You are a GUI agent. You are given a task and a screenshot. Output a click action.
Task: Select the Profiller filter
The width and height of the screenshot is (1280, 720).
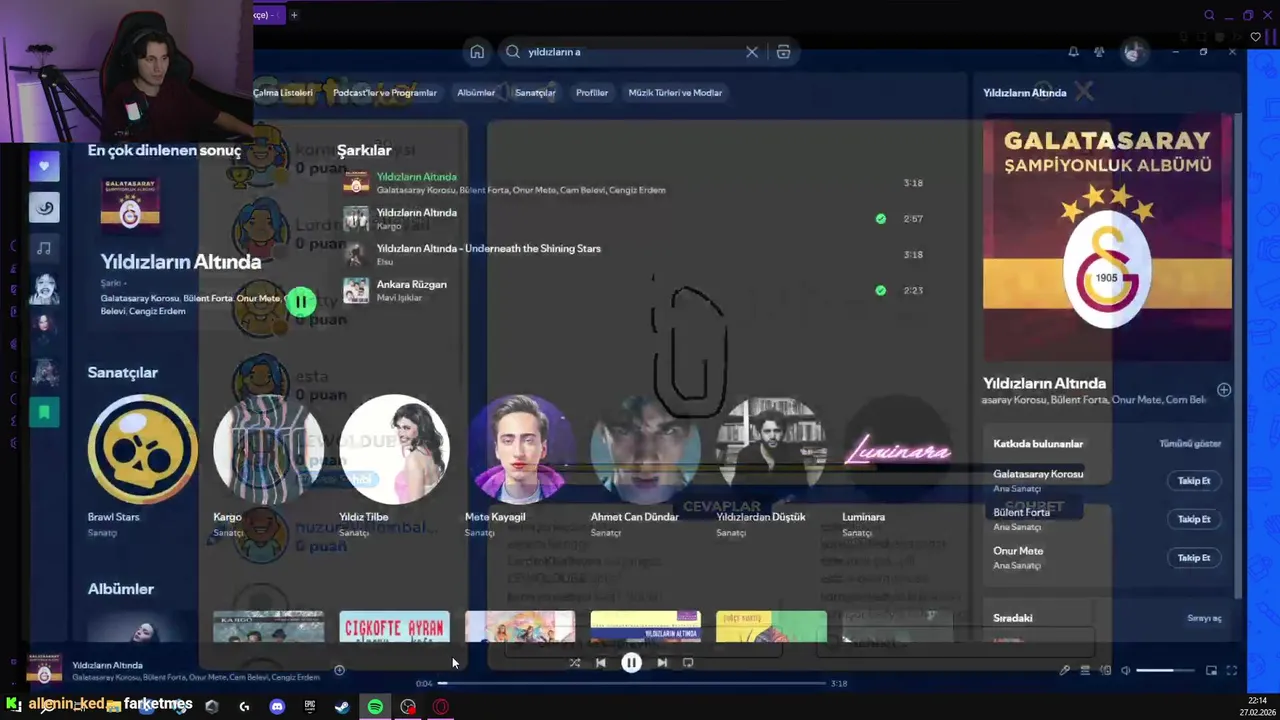[592, 92]
